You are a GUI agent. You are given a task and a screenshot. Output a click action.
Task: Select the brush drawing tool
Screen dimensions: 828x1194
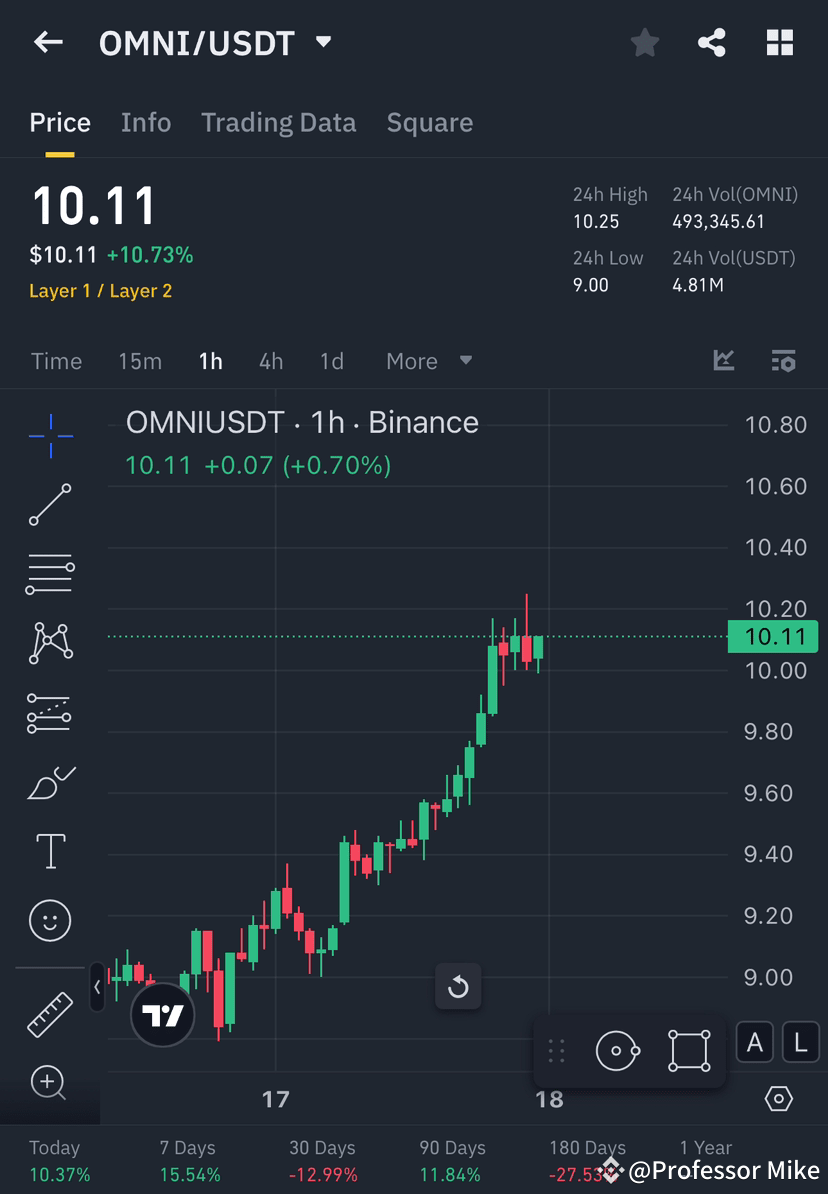coord(51,783)
